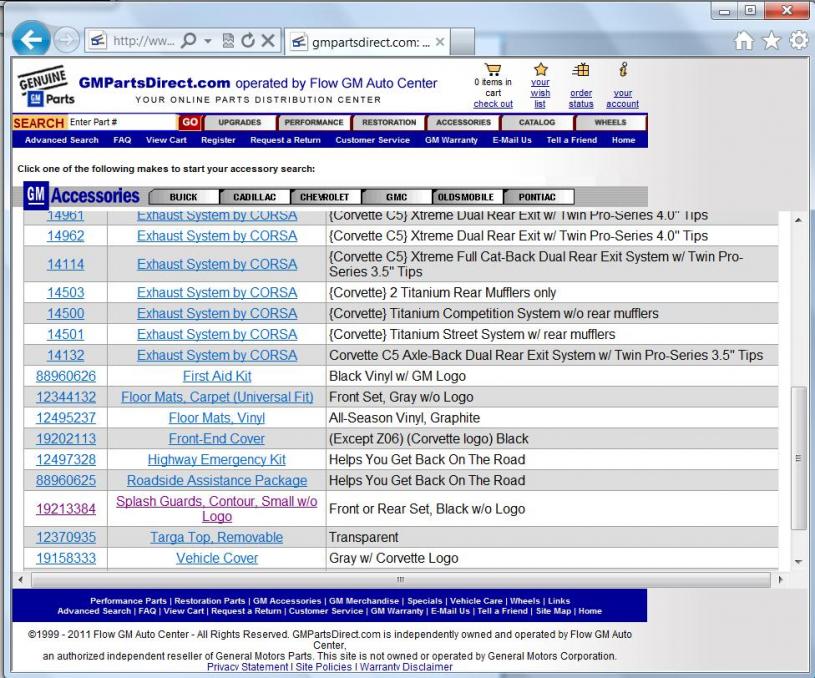Click the vertical scrollbar down arrow
This screenshot has width=815, height=678.
tap(798, 562)
